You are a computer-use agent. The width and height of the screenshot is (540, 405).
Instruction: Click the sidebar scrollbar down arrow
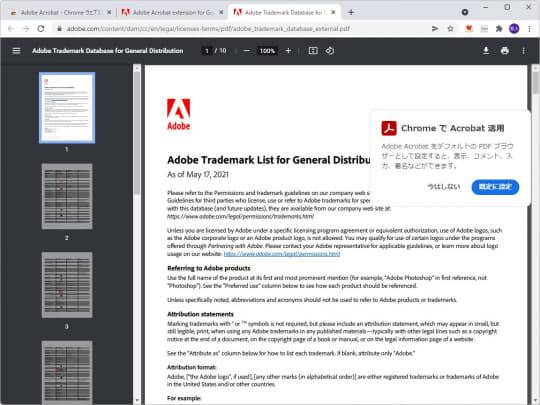(137, 400)
